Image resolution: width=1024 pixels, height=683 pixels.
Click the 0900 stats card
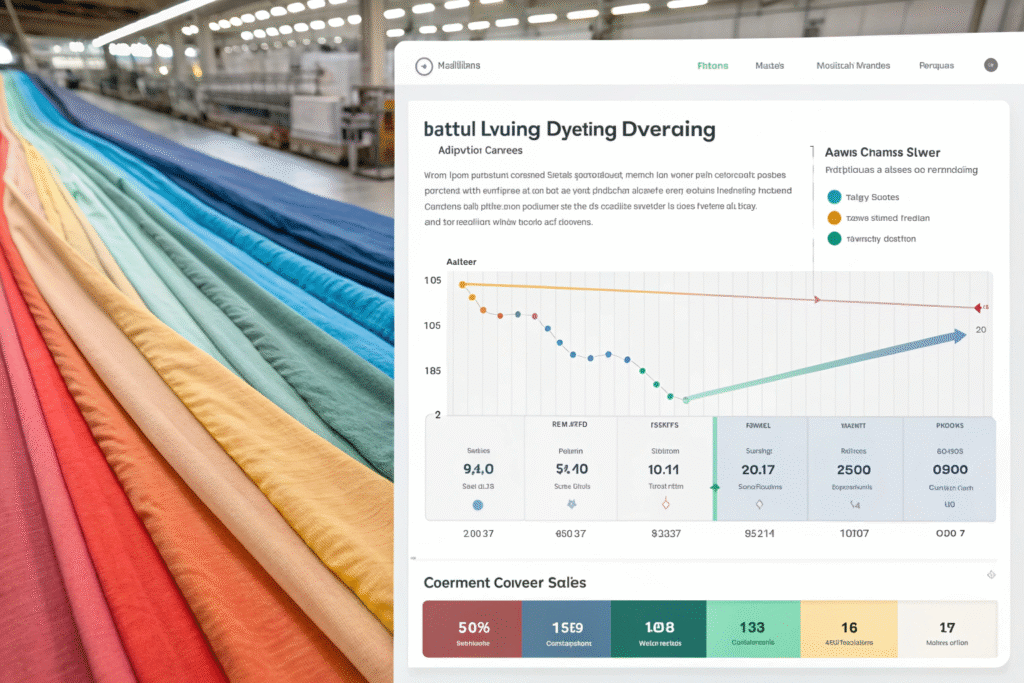coord(949,468)
